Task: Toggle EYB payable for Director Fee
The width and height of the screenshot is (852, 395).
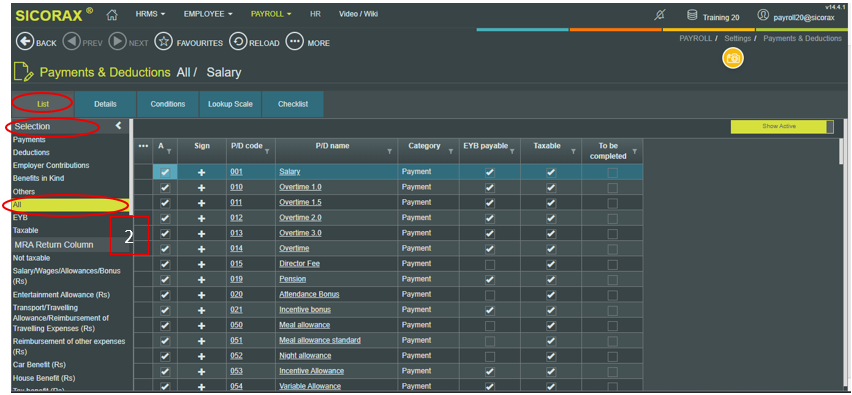Action: point(490,264)
